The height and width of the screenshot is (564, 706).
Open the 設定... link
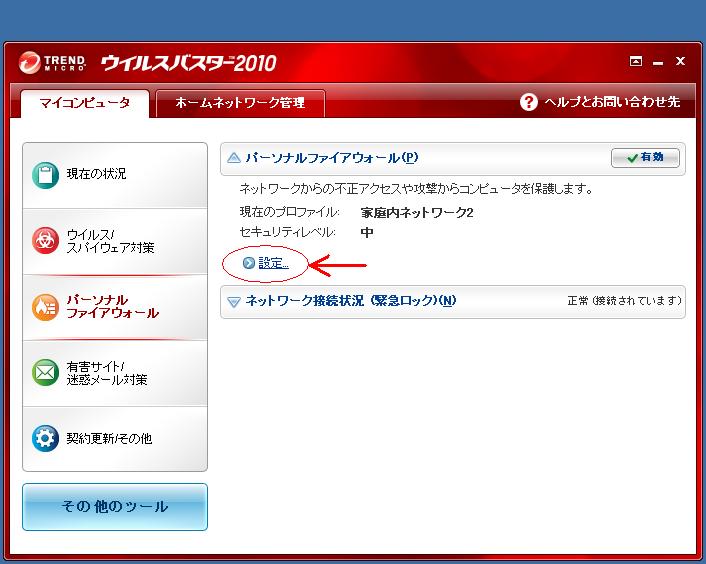coord(273,263)
